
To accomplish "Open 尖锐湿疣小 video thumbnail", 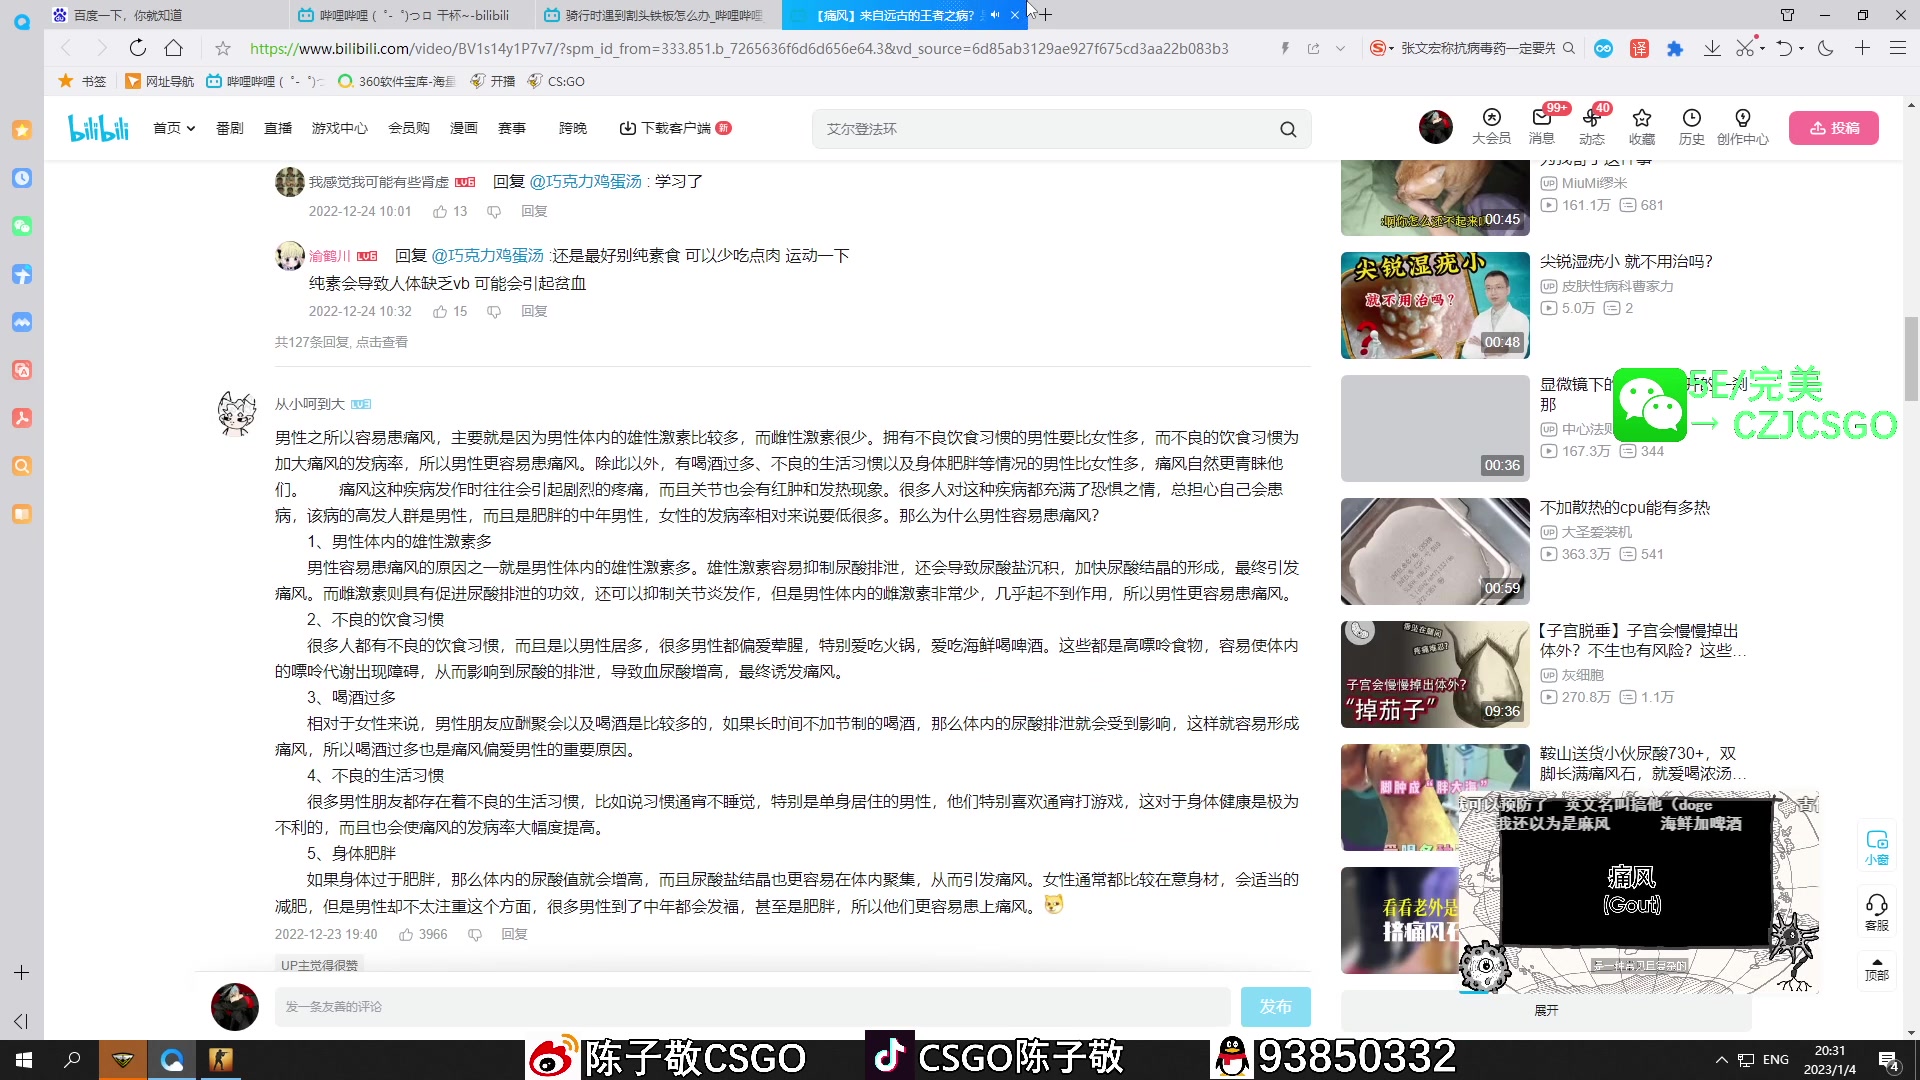I will pos(1435,305).
